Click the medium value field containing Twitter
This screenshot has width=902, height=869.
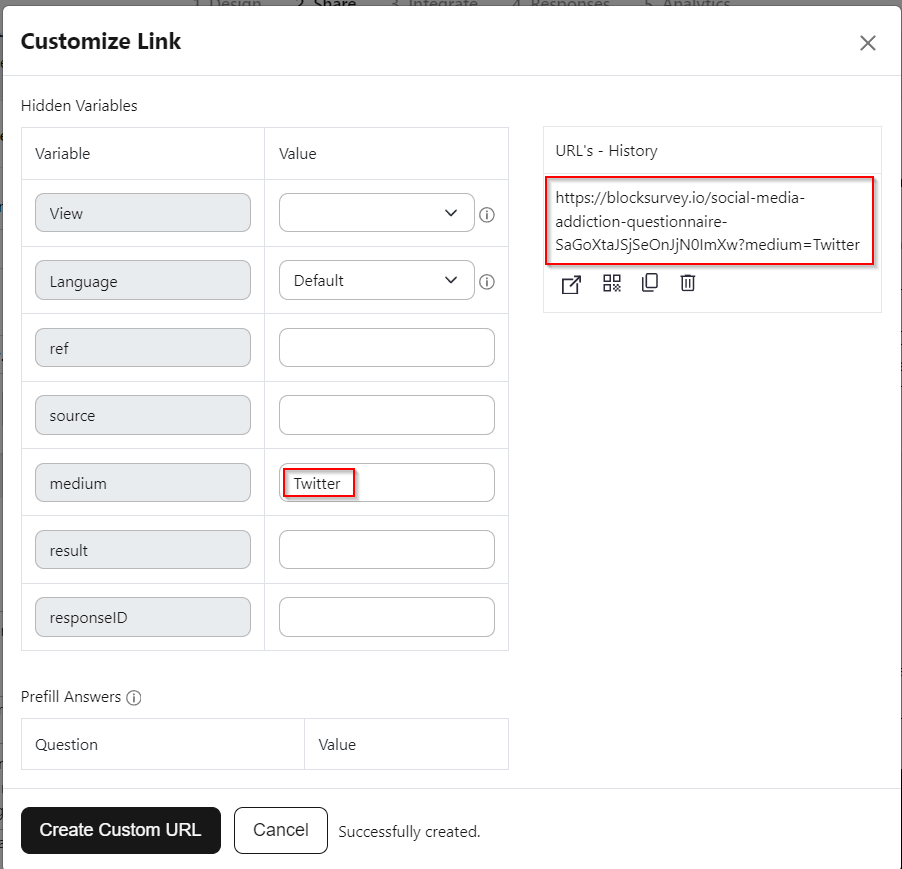(x=387, y=483)
